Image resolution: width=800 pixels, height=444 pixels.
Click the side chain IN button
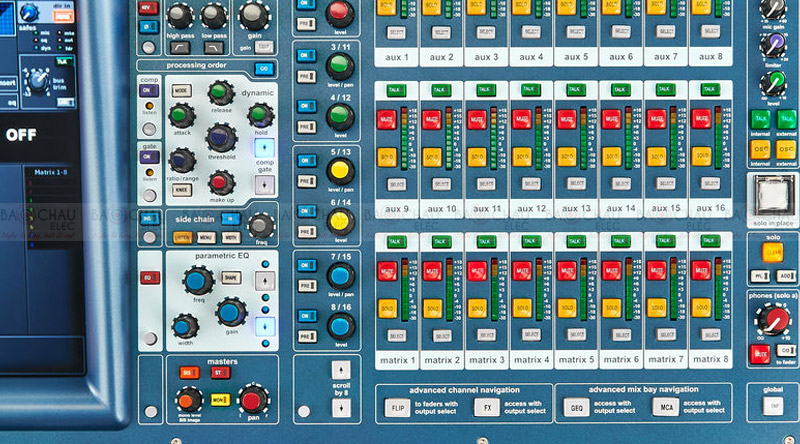tap(230, 219)
